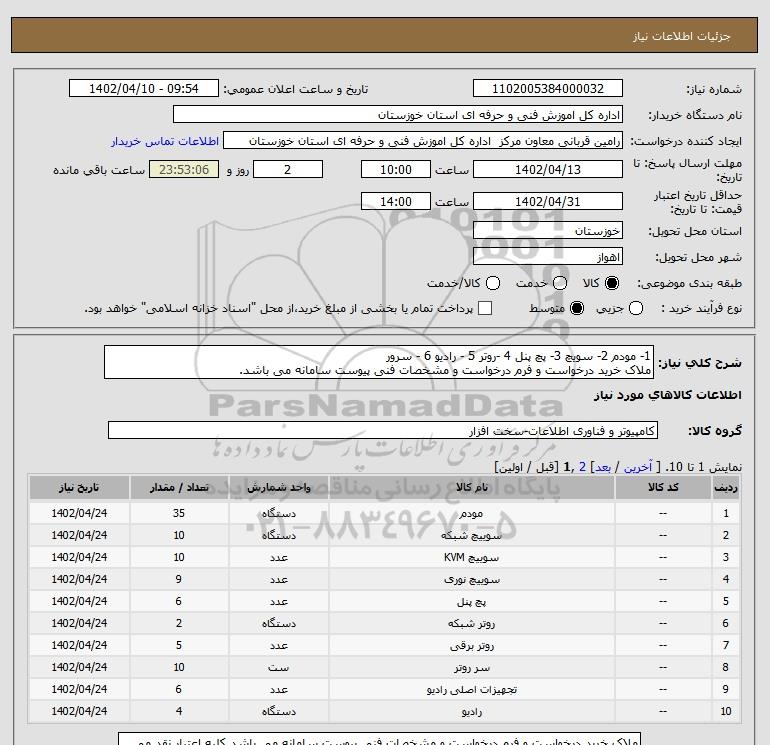Go to the بعد page link
This screenshot has height=745, width=770.
click(x=603, y=467)
